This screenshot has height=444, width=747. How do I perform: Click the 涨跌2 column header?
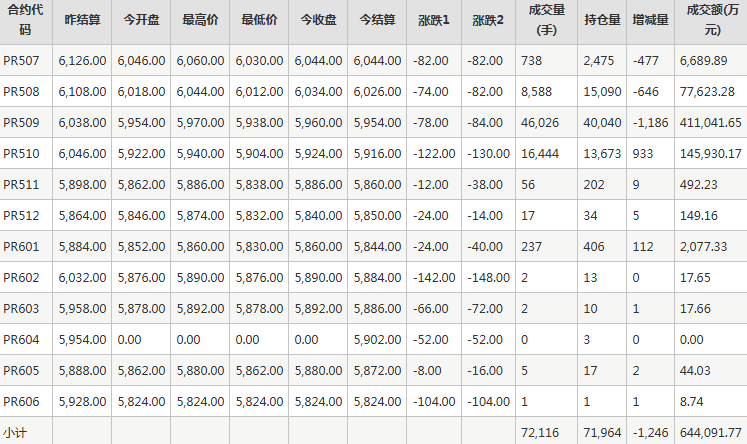pyautogui.click(x=488, y=20)
